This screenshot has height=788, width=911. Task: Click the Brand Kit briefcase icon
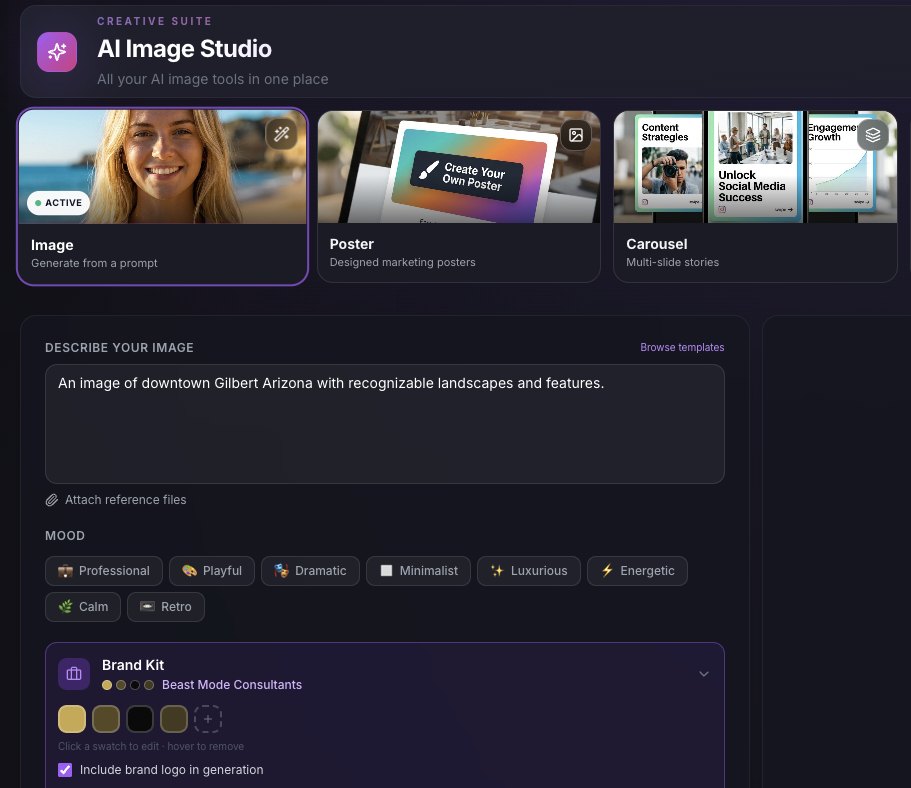coord(74,674)
